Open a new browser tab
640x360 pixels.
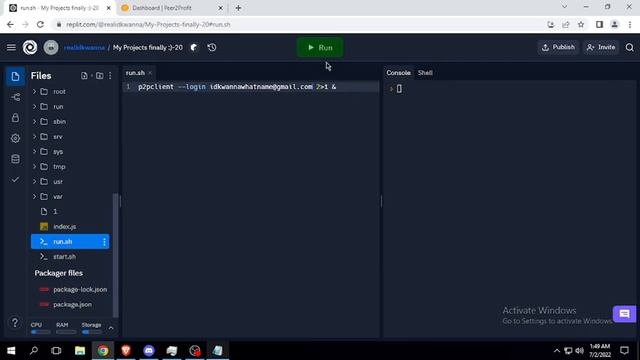(x=238, y=8)
